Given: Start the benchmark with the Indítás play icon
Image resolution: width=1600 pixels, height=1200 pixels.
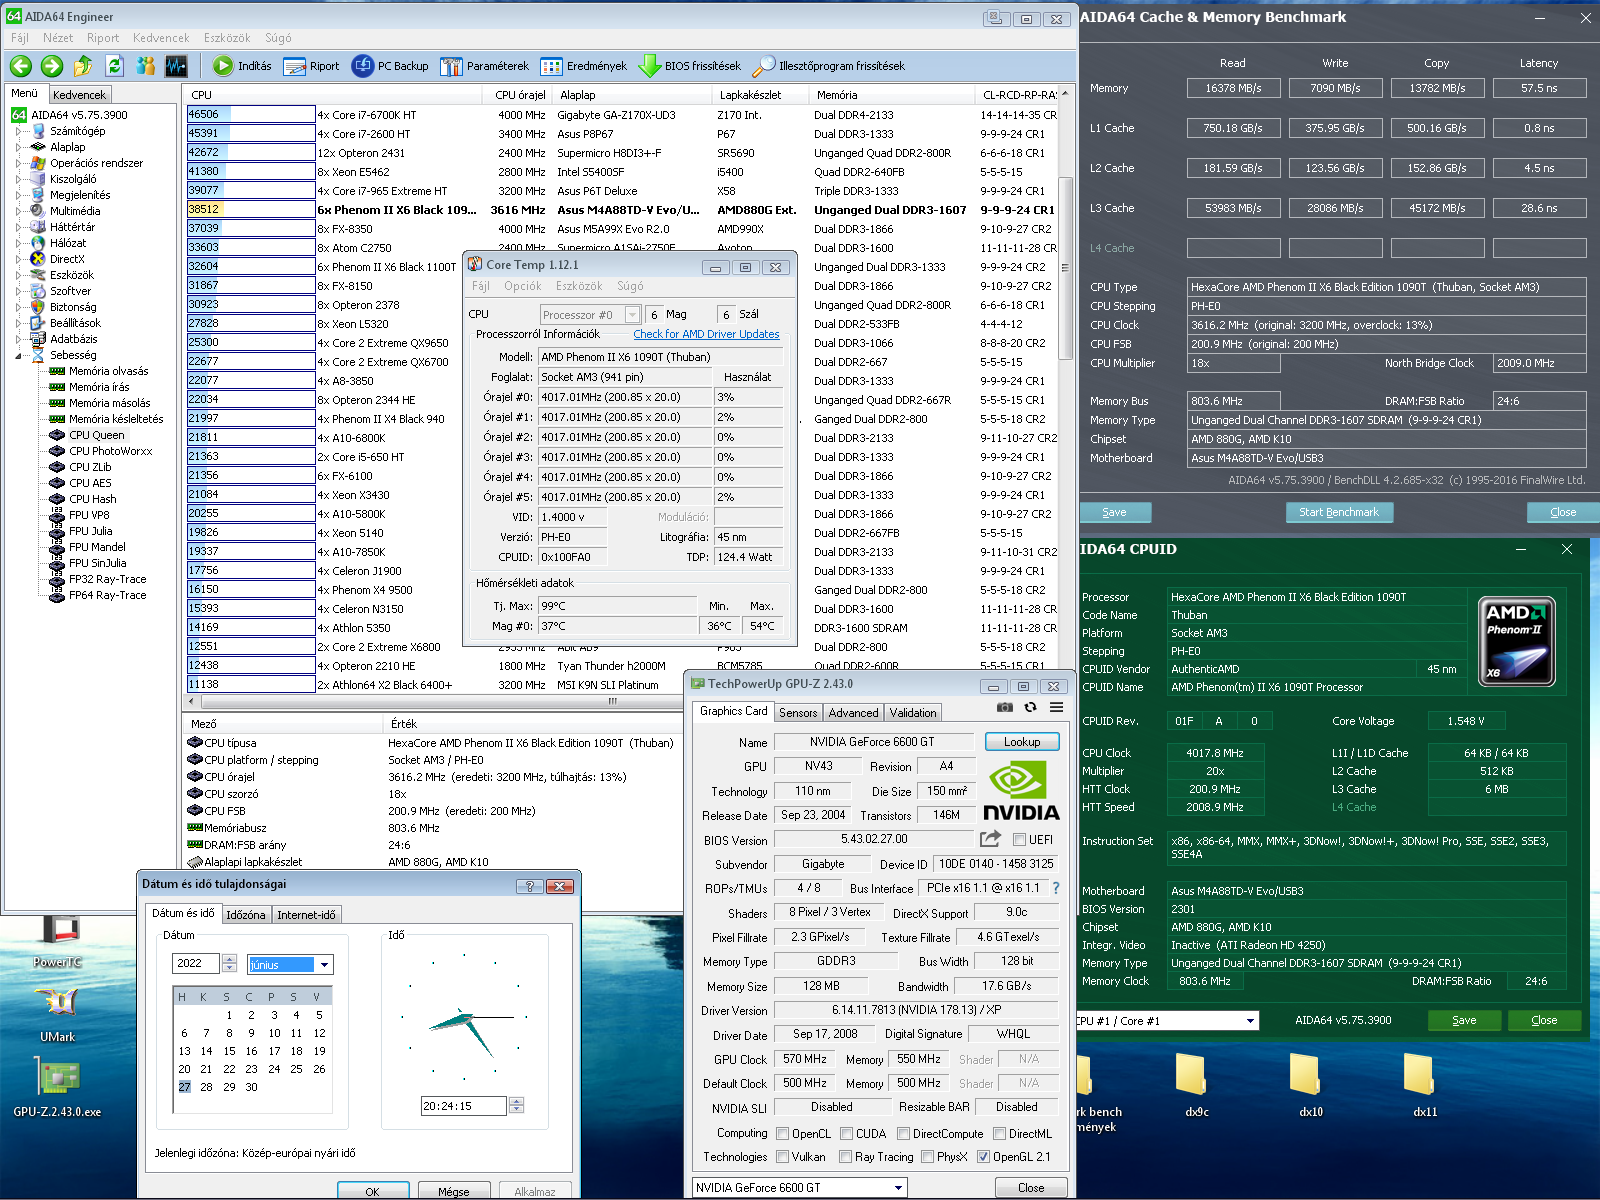Looking at the screenshot, I should pyautogui.click(x=242, y=66).
